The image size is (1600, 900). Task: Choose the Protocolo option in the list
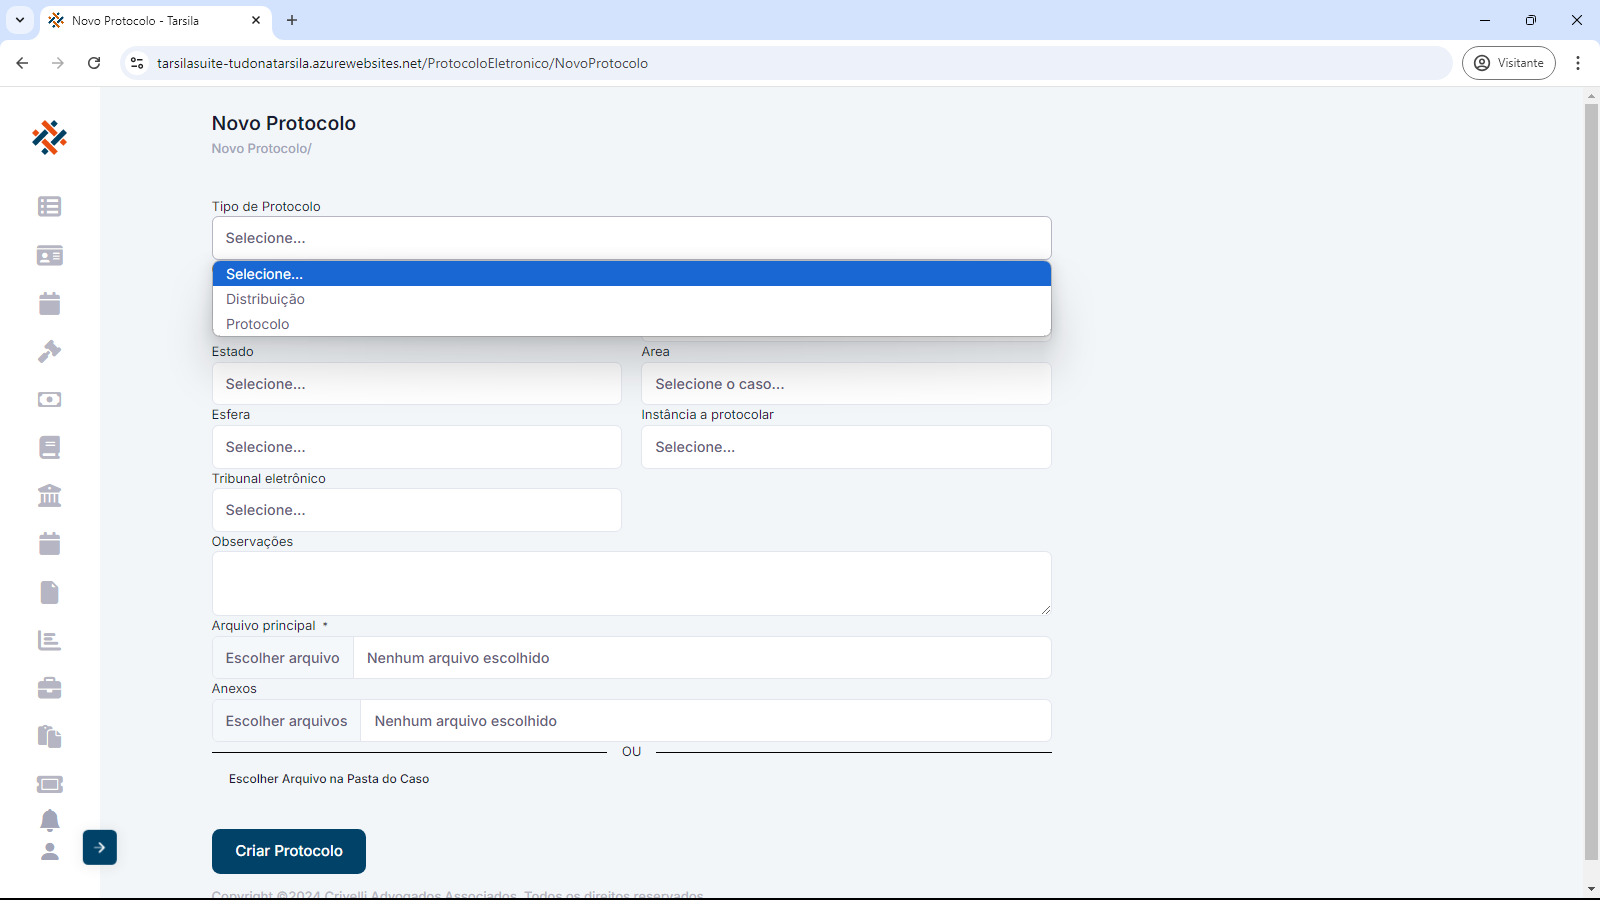[258, 324]
